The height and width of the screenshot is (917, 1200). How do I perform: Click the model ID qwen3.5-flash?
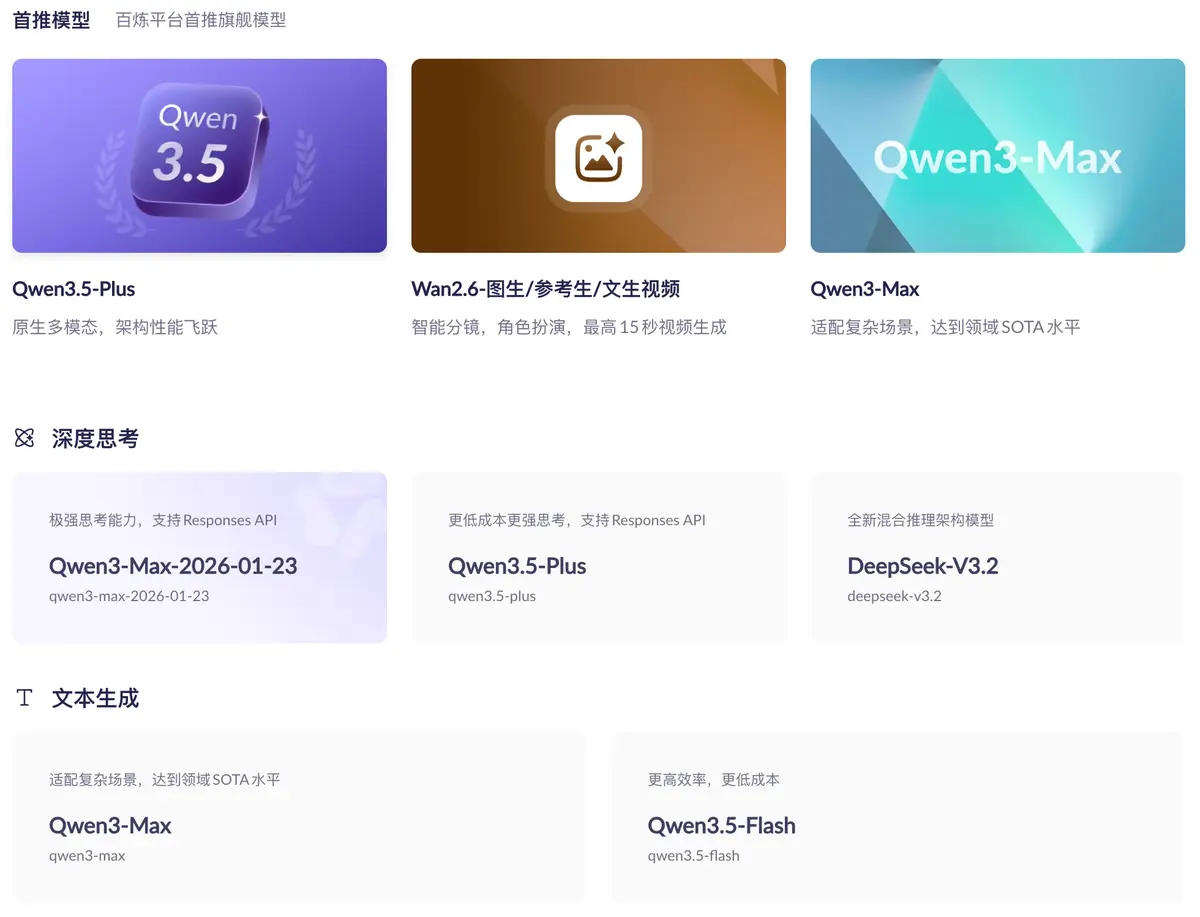coord(694,855)
